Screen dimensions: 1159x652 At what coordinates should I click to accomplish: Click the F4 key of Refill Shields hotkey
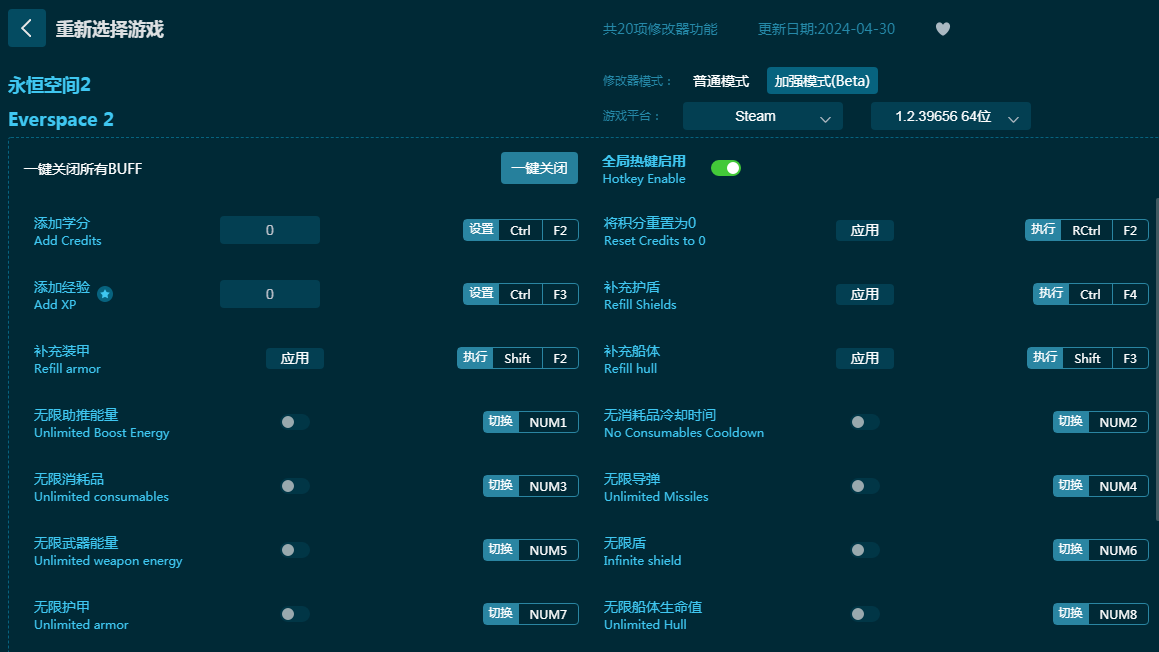pos(1130,294)
